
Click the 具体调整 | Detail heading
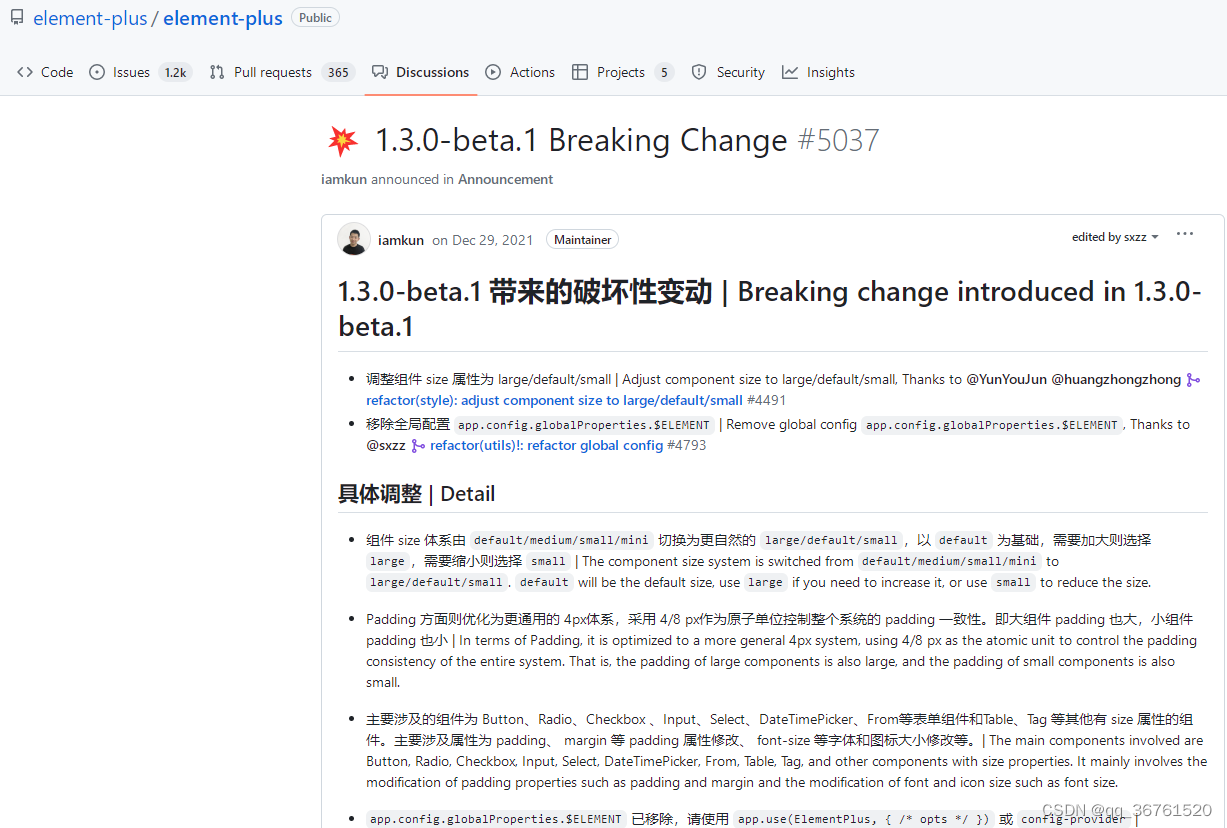[416, 494]
